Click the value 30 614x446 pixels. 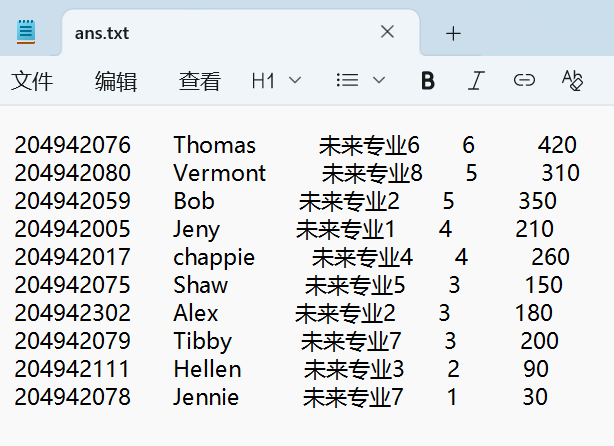click(535, 397)
